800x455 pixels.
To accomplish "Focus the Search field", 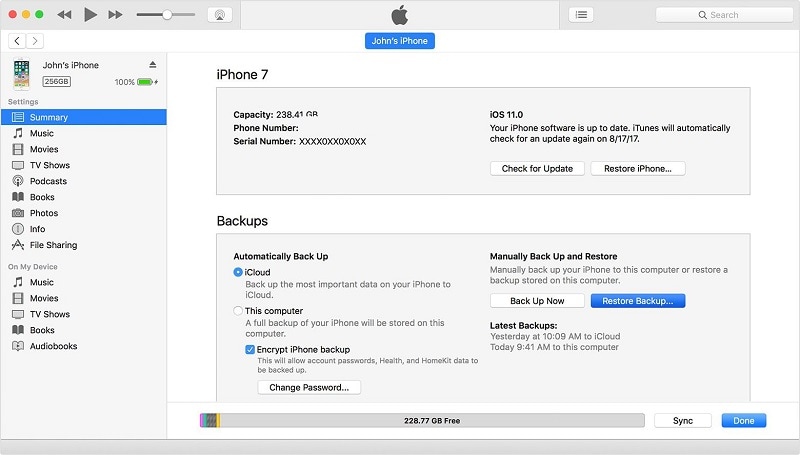I will [724, 15].
